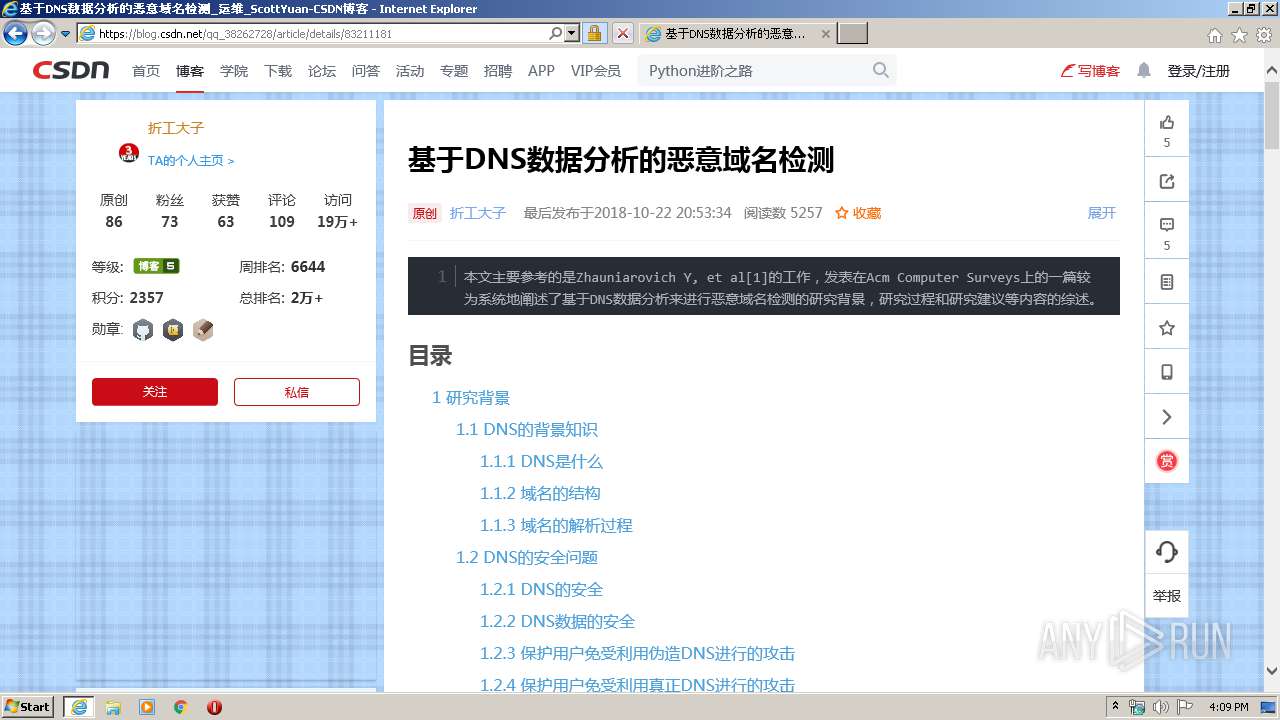This screenshot has height=720, width=1280.
Task: Show hidden tray icons arrow
Action: pyautogui.click(x=1115, y=707)
